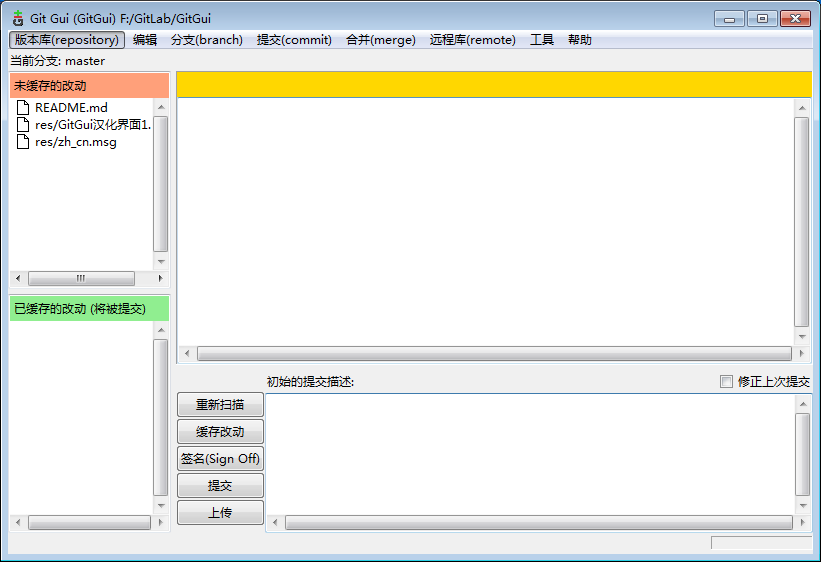821x562 pixels.
Task: Click the diff view horizontal scrollbar thumb
Action: (494, 354)
